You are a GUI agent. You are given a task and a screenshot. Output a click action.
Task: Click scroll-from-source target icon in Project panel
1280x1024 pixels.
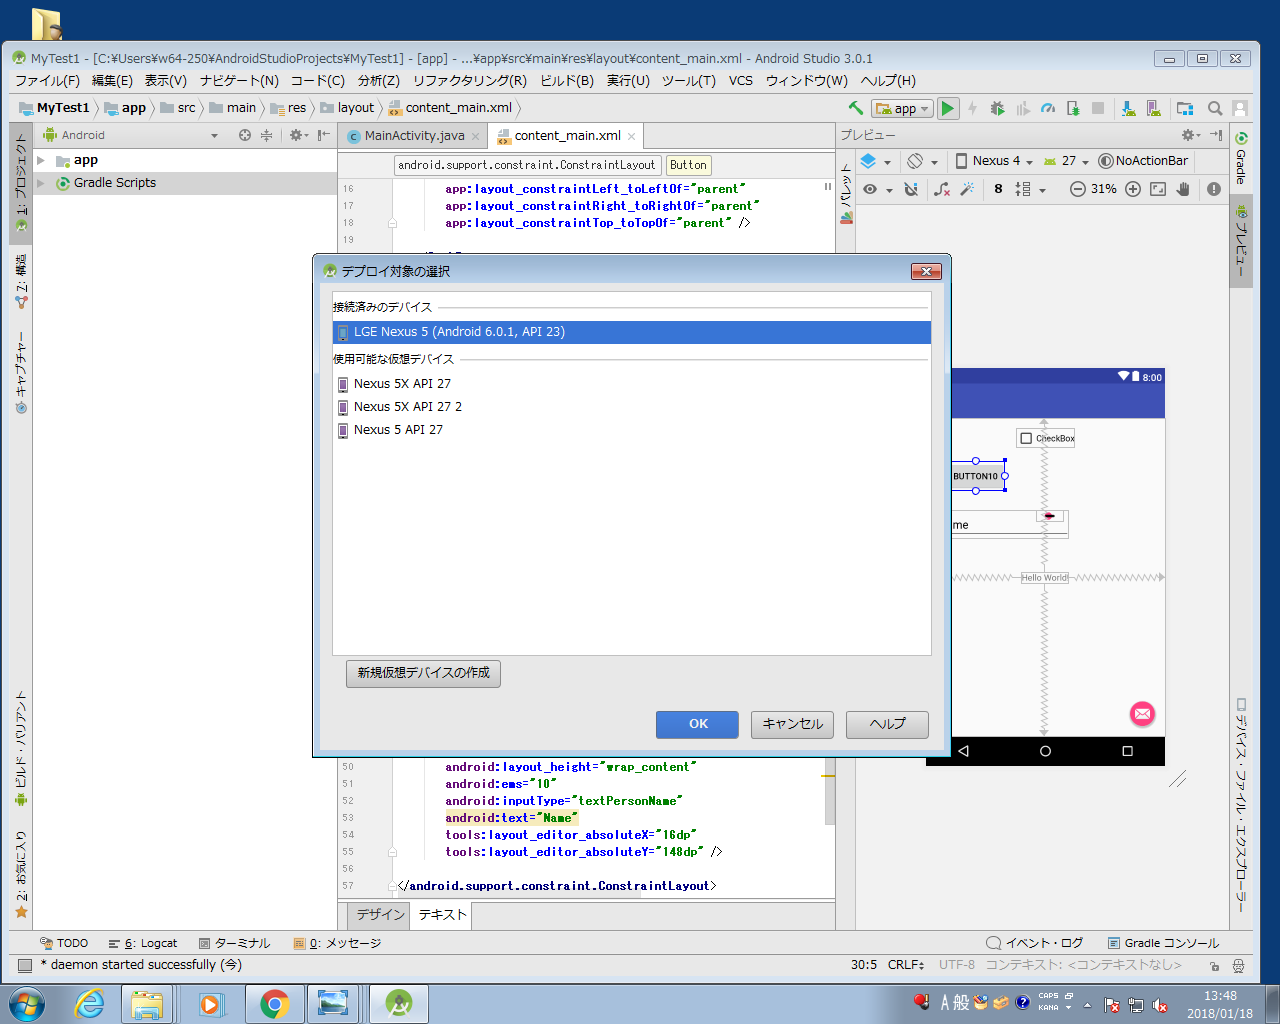click(x=245, y=135)
